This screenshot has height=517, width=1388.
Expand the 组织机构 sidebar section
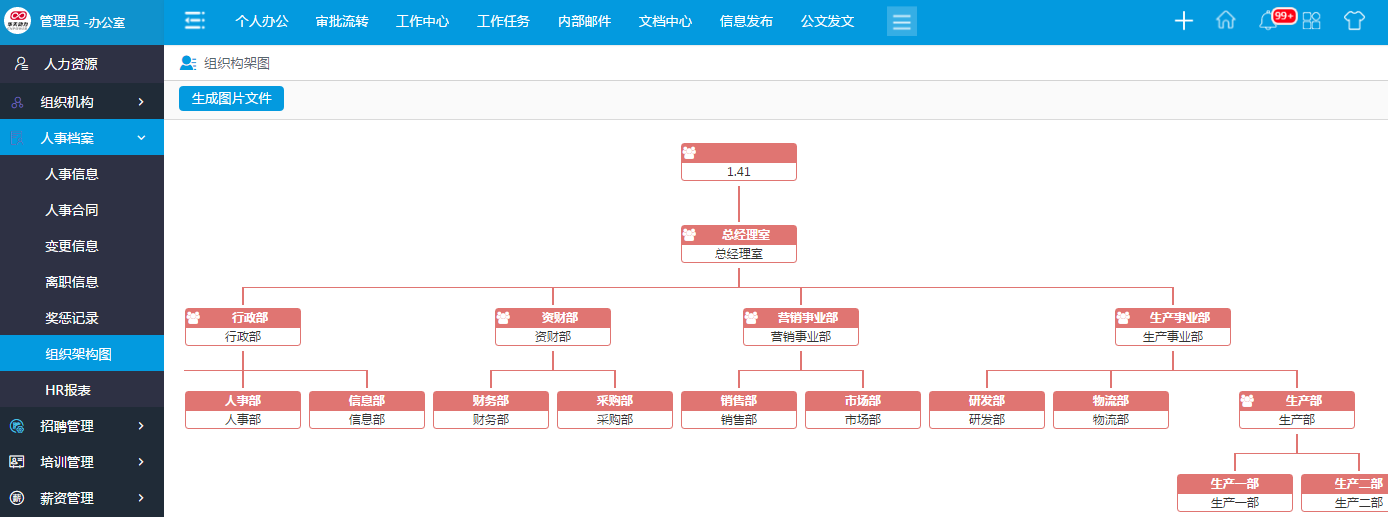[x=82, y=102]
